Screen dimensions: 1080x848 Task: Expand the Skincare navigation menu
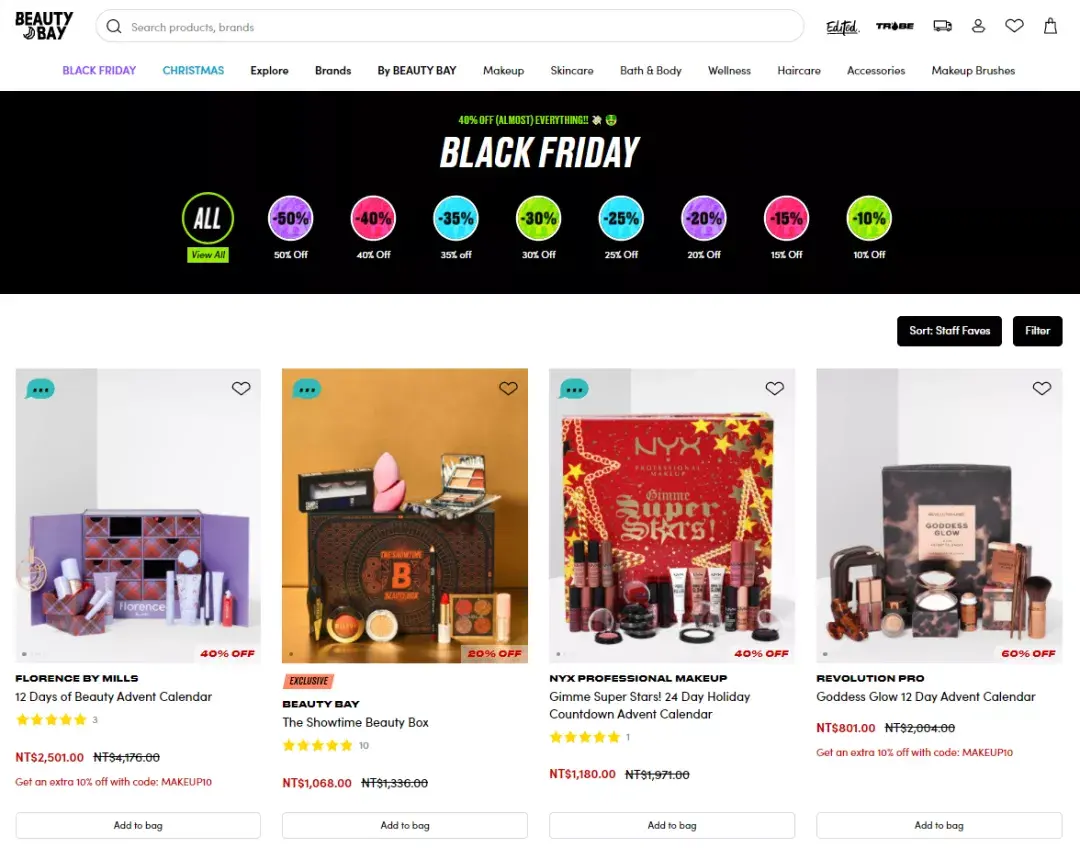point(572,70)
